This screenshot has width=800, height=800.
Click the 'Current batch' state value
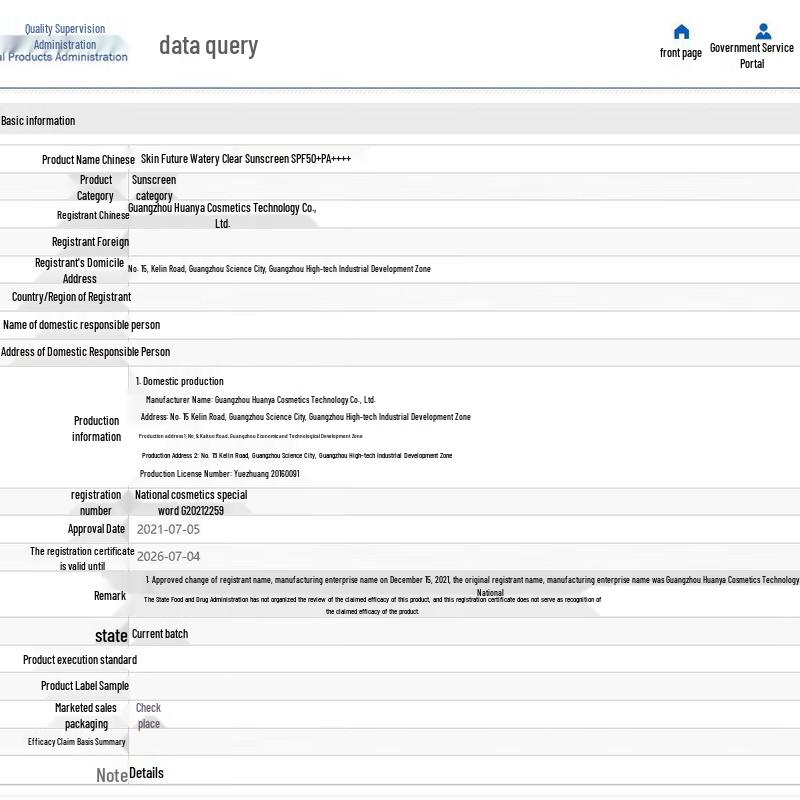coord(160,634)
